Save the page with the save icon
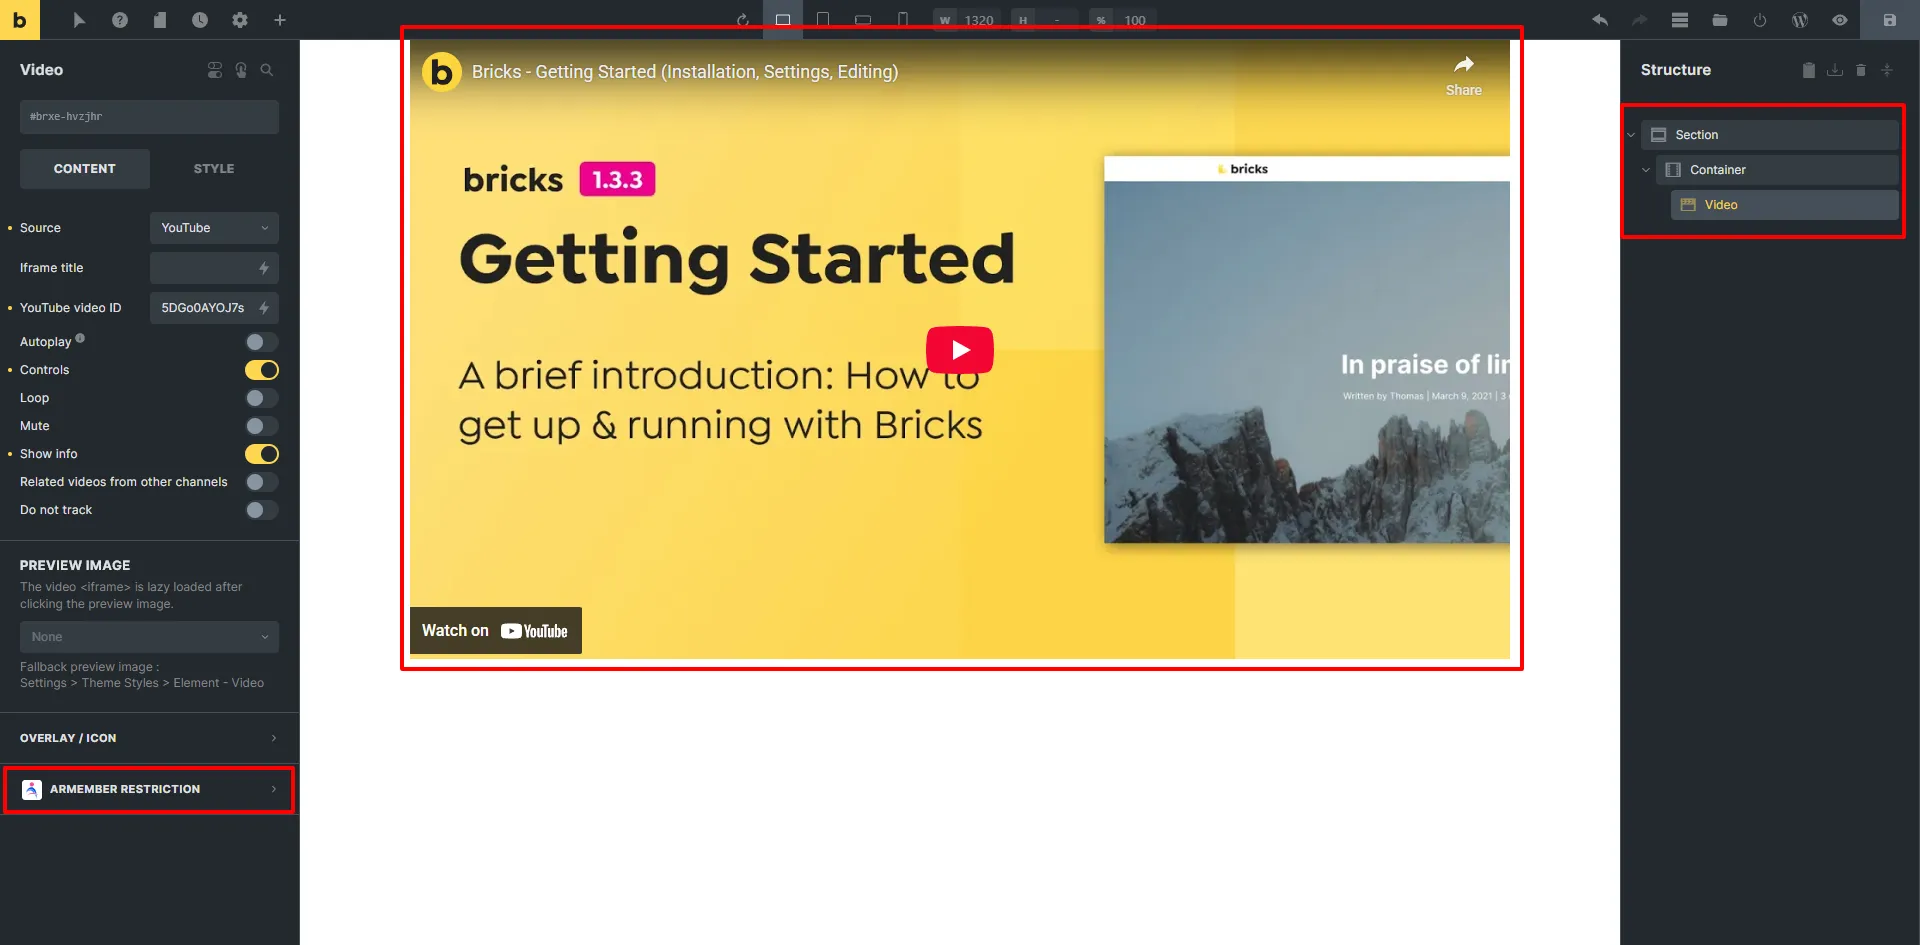The height and width of the screenshot is (945, 1920). pos(1889,20)
